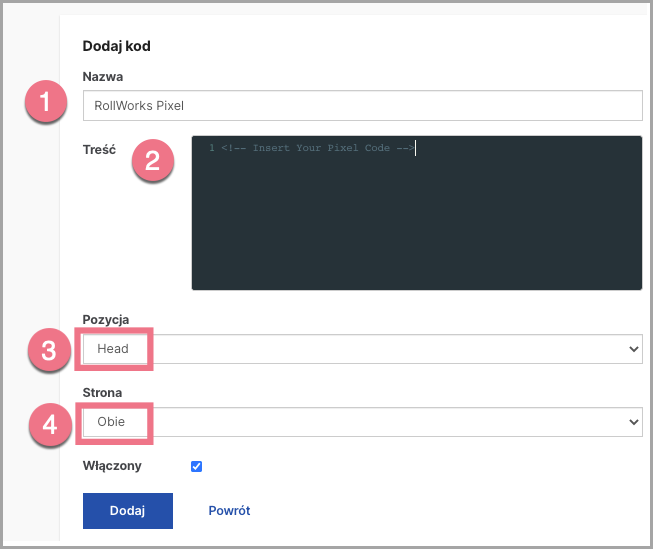Select the Obie value in Strona
653x549 pixels.
pyautogui.click(x=111, y=422)
